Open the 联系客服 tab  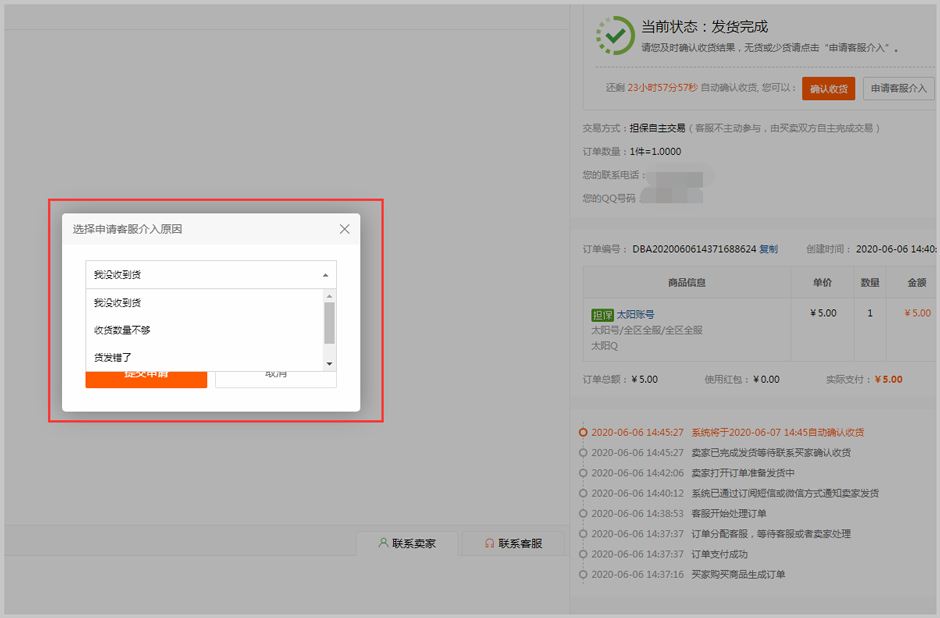tap(513, 543)
